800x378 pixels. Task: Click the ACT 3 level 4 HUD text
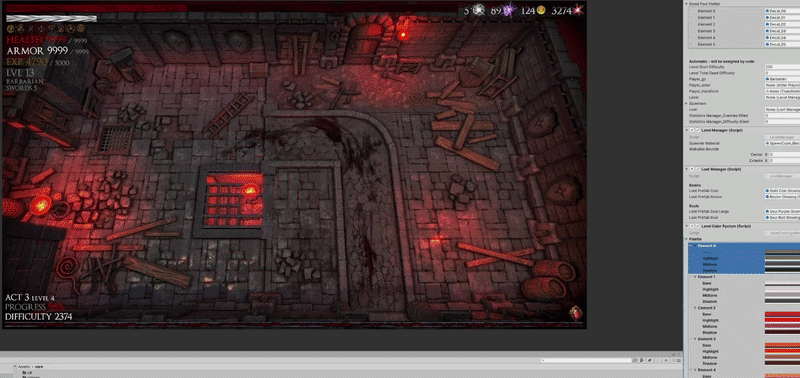click(x=30, y=297)
